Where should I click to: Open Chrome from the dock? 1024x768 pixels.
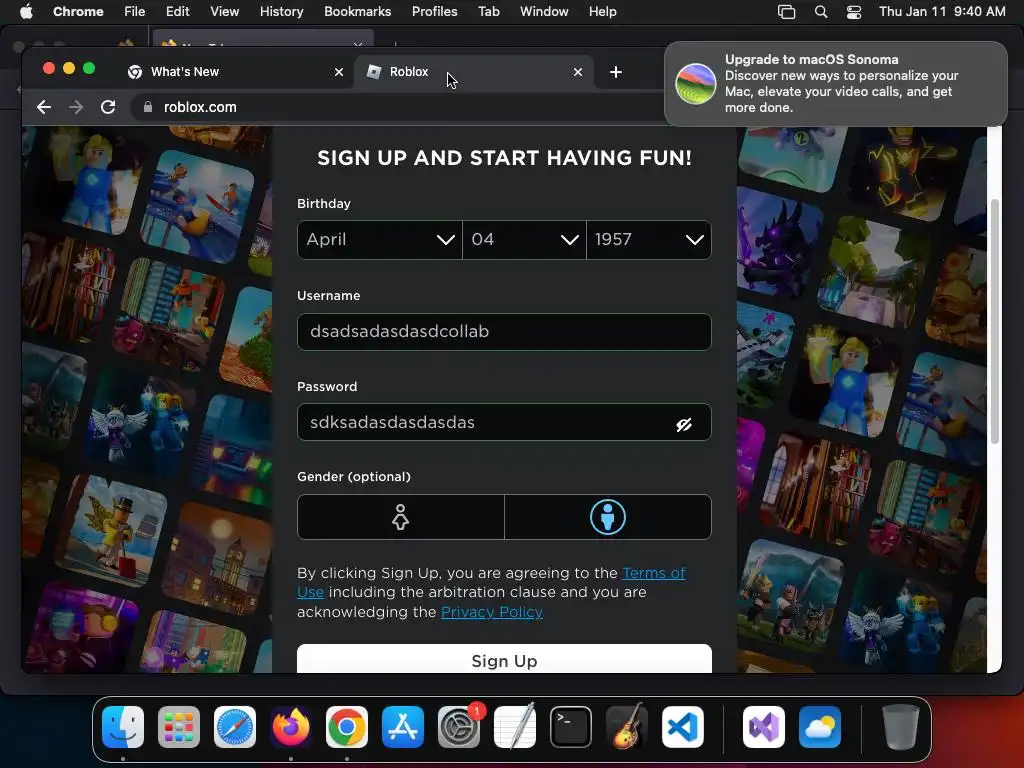pos(347,727)
